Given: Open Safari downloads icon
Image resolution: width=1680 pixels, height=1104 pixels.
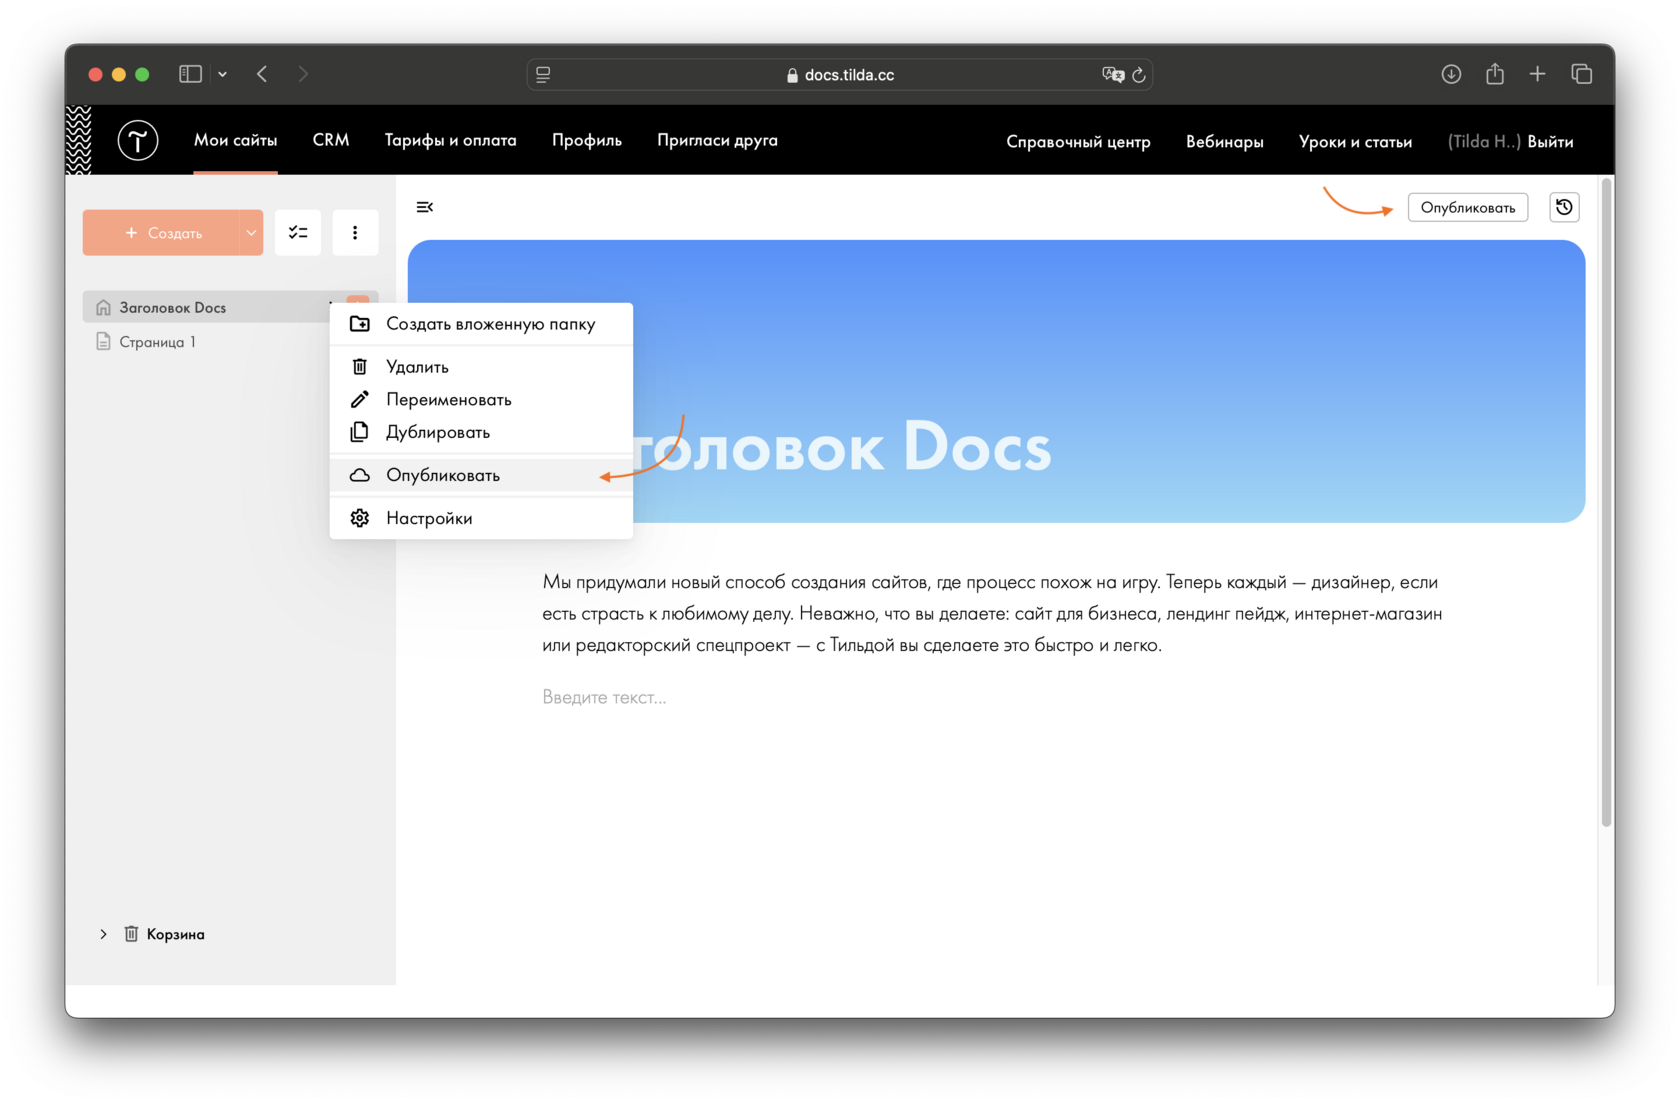Looking at the screenshot, I should (1451, 74).
